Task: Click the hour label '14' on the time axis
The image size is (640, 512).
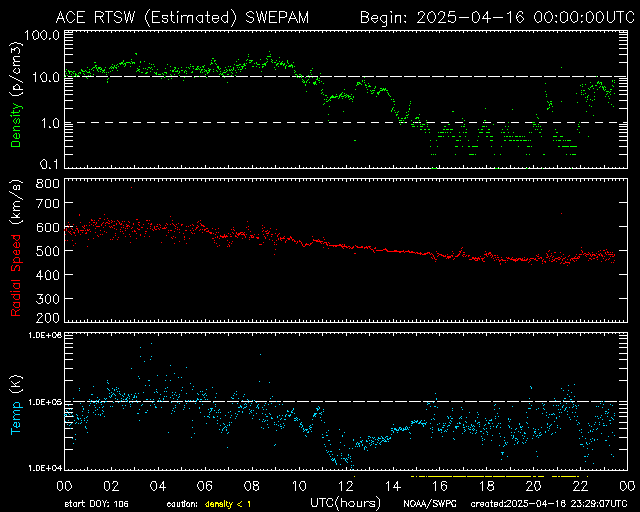Action: point(393,486)
